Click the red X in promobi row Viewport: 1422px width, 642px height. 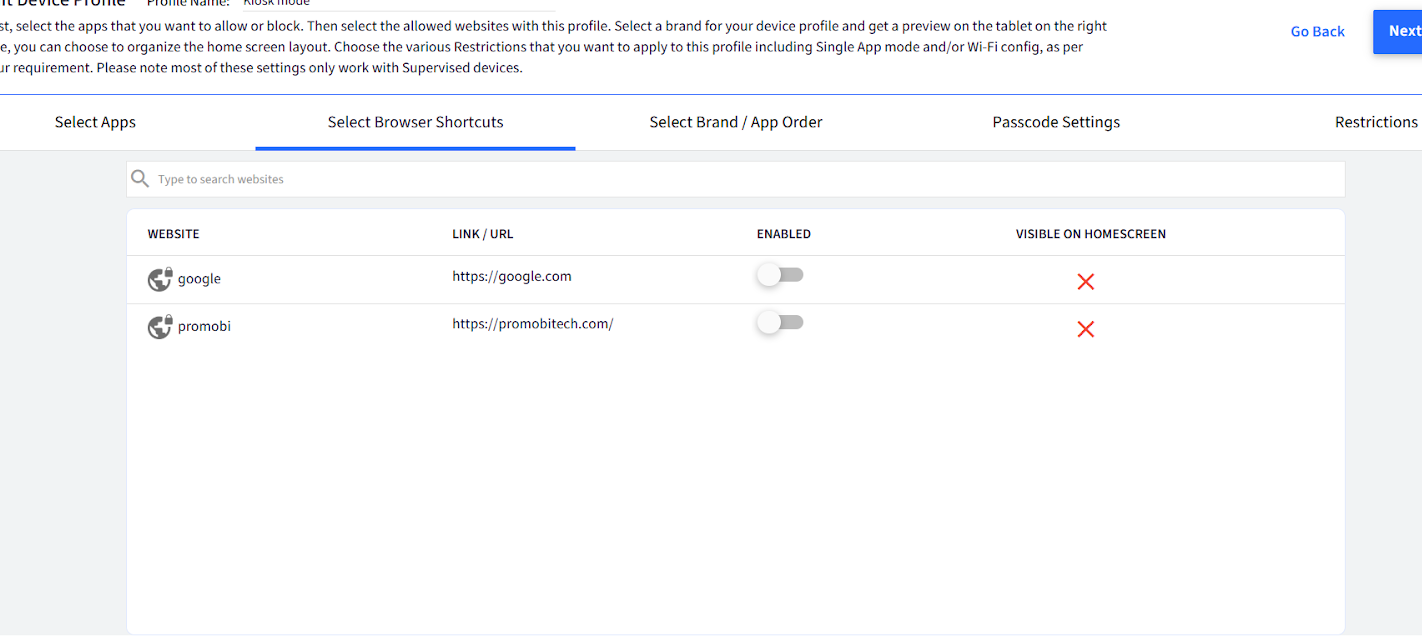pos(1085,329)
